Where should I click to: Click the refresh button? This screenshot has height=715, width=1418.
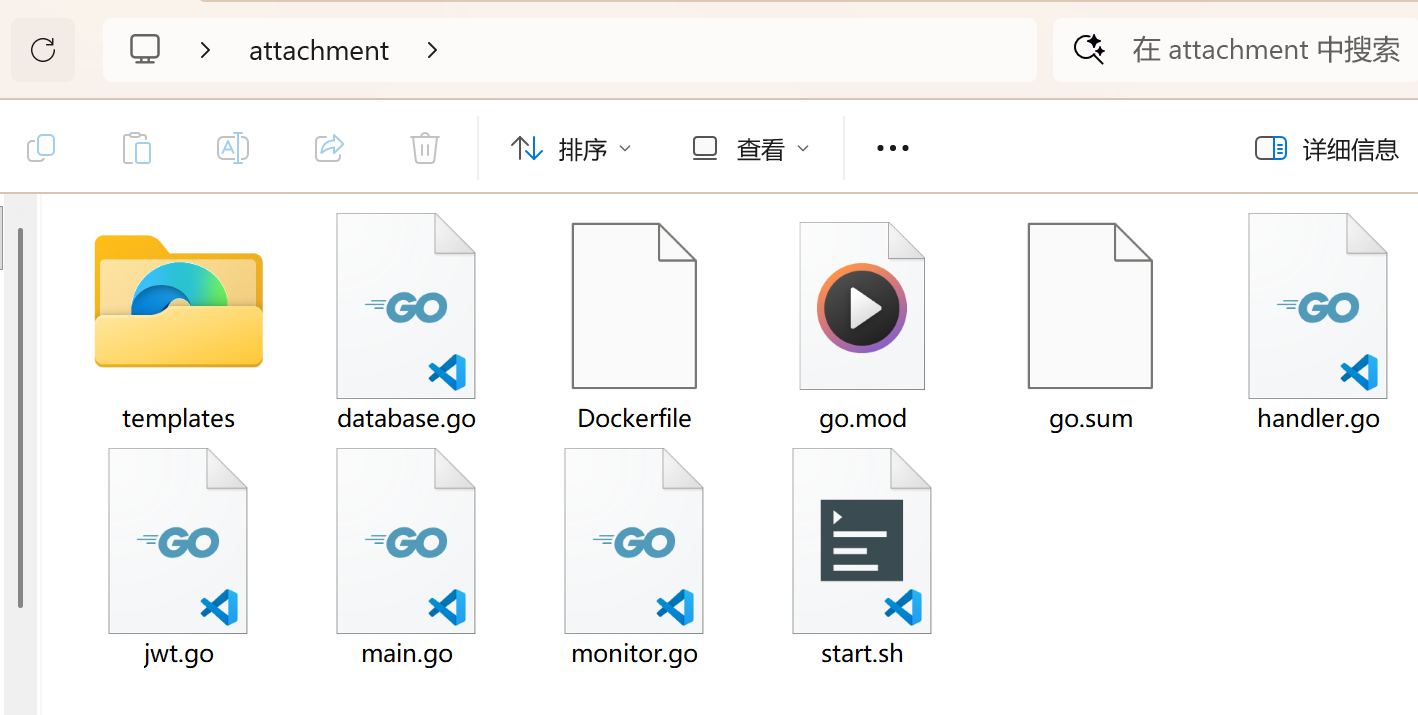[43, 50]
